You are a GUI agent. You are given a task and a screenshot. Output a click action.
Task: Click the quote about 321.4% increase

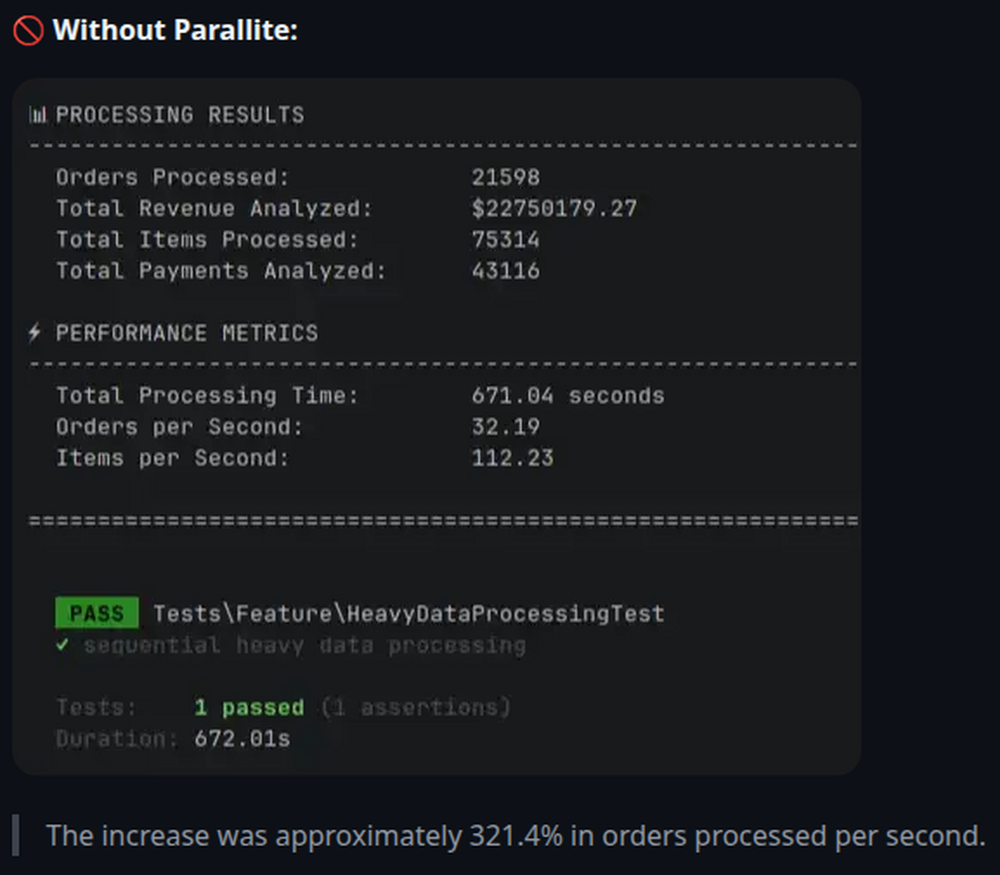pos(515,835)
